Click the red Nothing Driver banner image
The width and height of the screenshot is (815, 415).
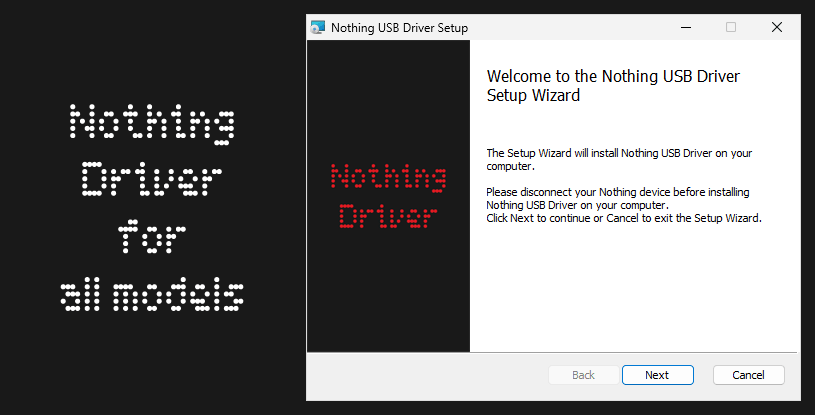(x=389, y=197)
